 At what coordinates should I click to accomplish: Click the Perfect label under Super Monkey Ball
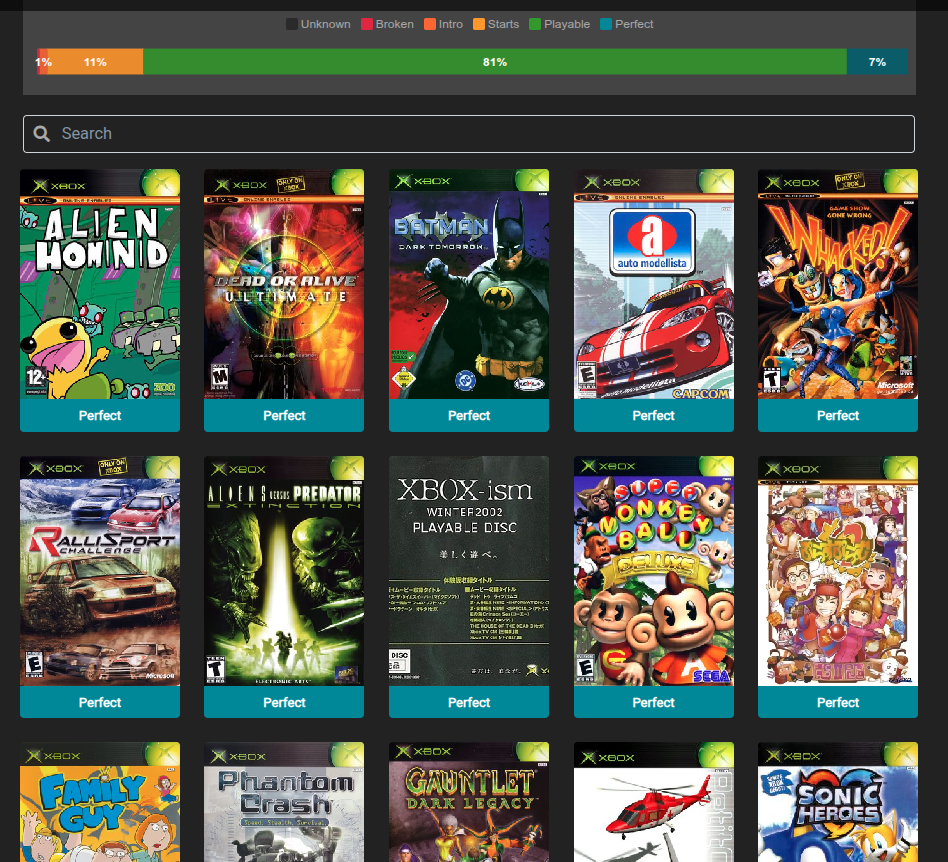click(654, 702)
